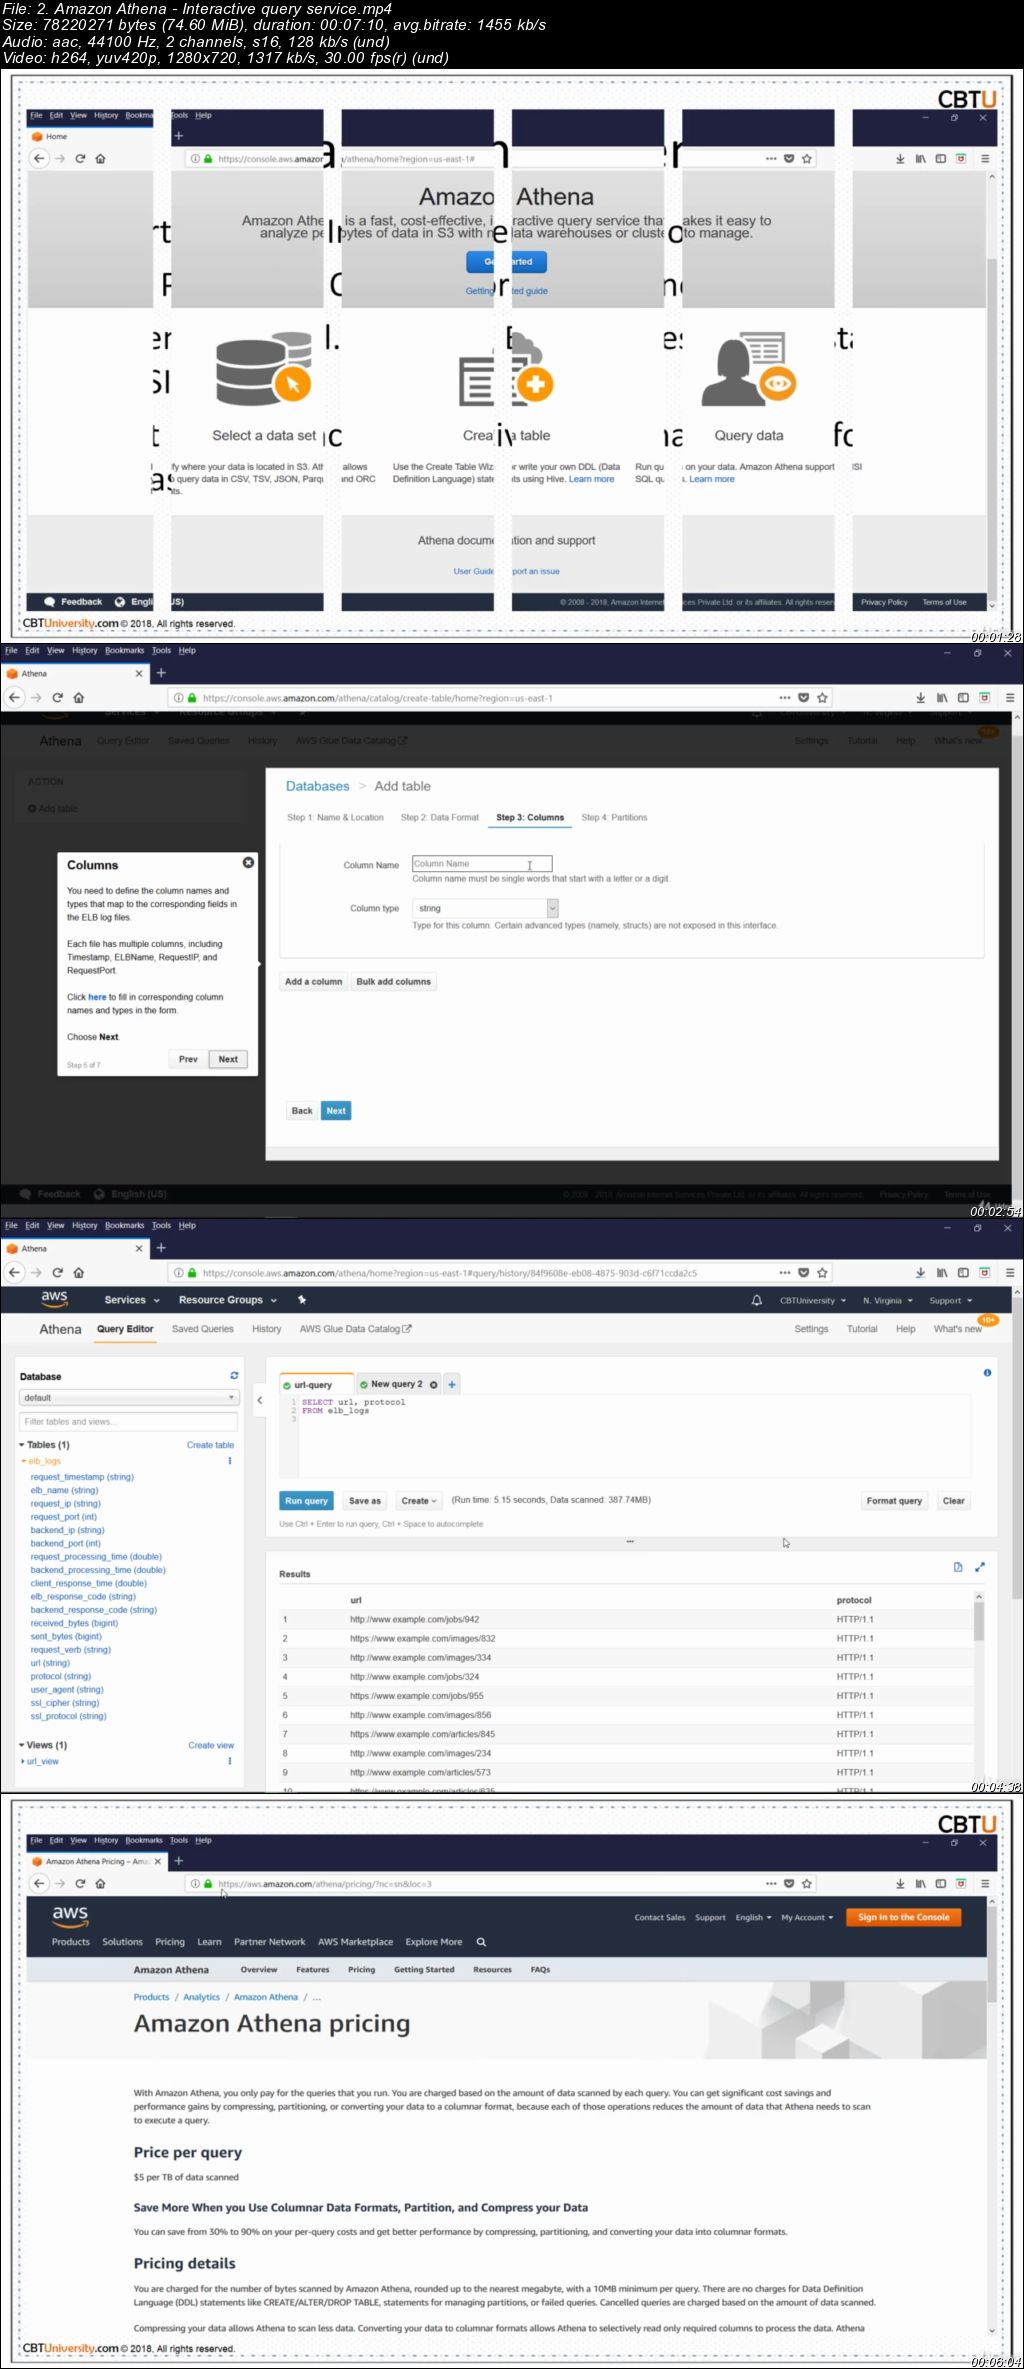
Task: Click search magnifier icon on AWS pricing site
Action: (481, 1942)
